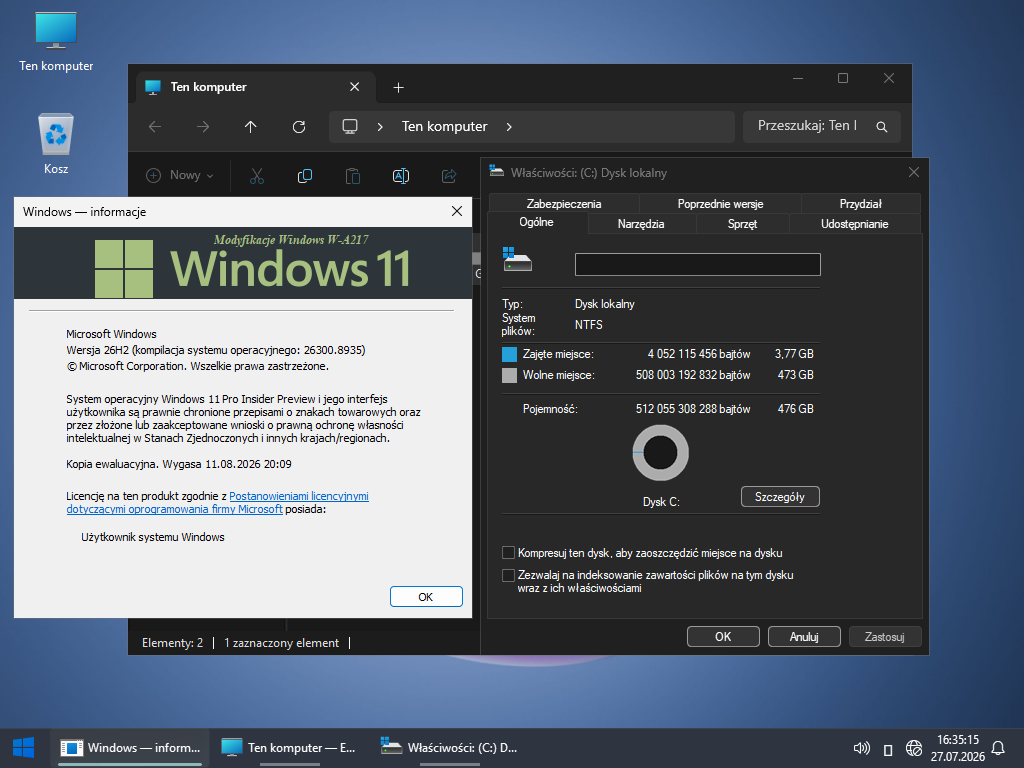The width and height of the screenshot is (1024, 768).
Task: Click Anuluj in the disk properties dialog
Action: pos(804,637)
